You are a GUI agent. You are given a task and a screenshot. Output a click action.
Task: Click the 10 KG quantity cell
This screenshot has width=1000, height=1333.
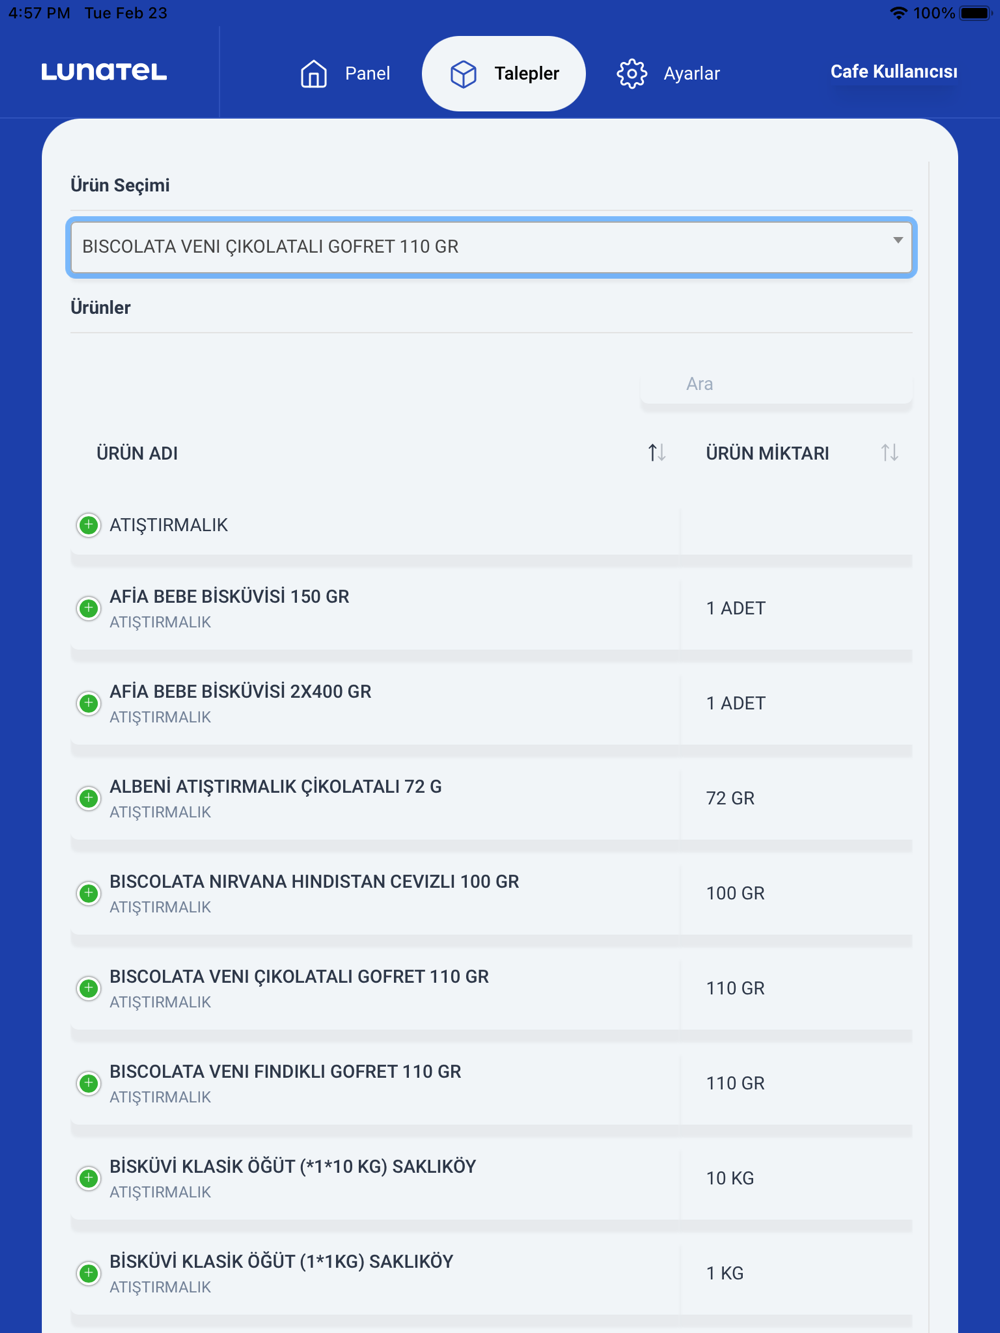point(730,1178)
